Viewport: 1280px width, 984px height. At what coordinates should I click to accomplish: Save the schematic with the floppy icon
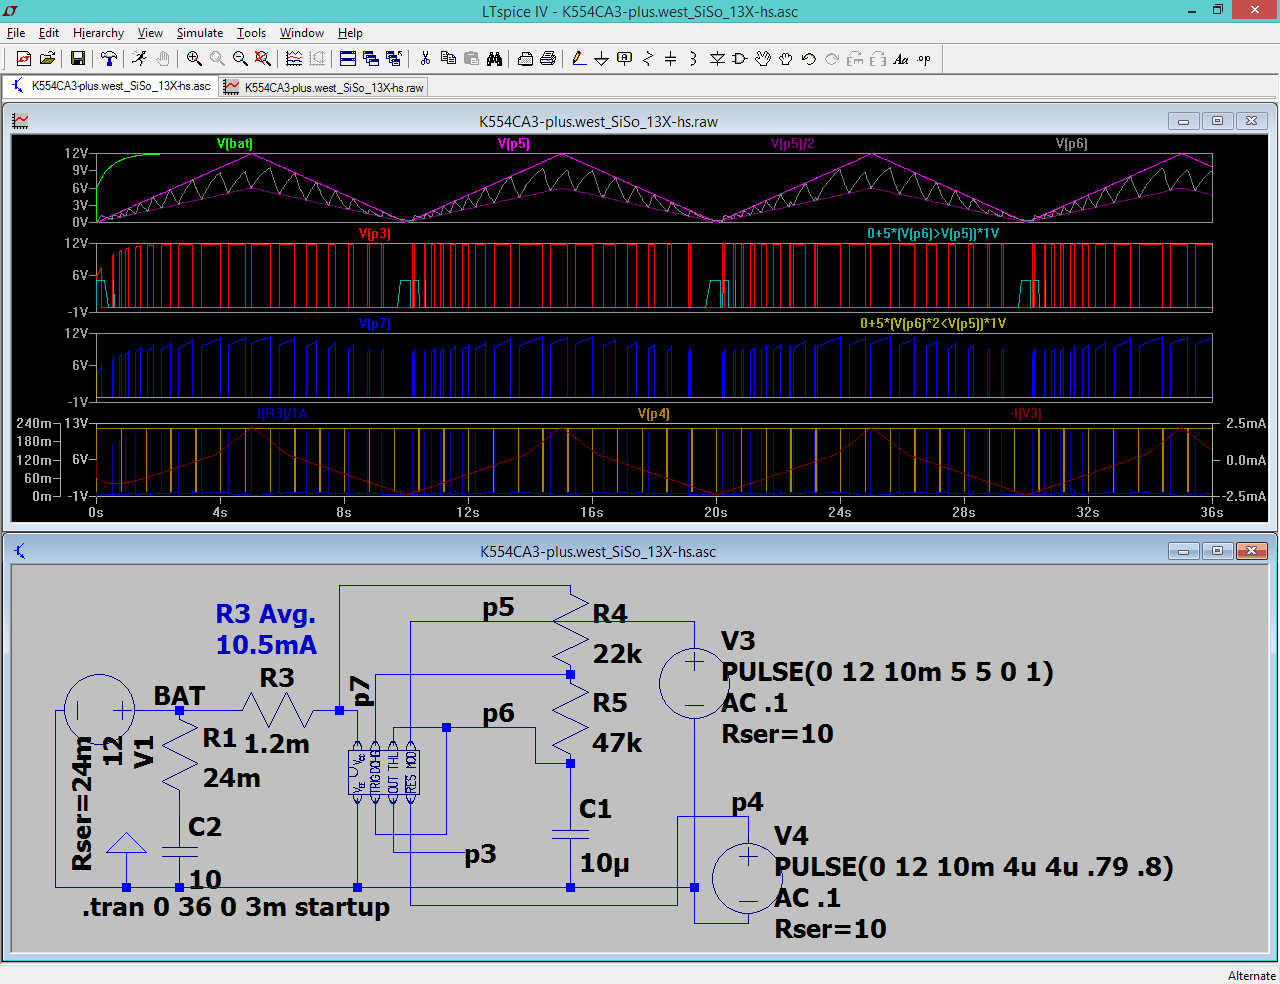point(77,59)
